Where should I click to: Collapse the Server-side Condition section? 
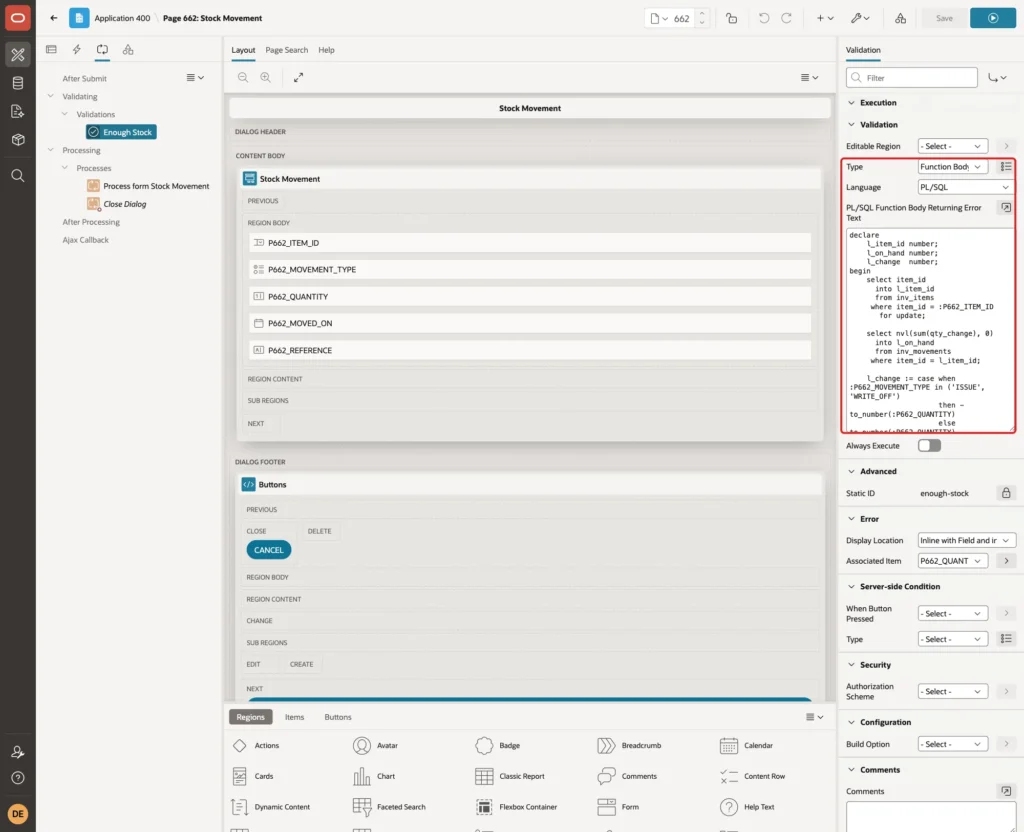point(851,586)
